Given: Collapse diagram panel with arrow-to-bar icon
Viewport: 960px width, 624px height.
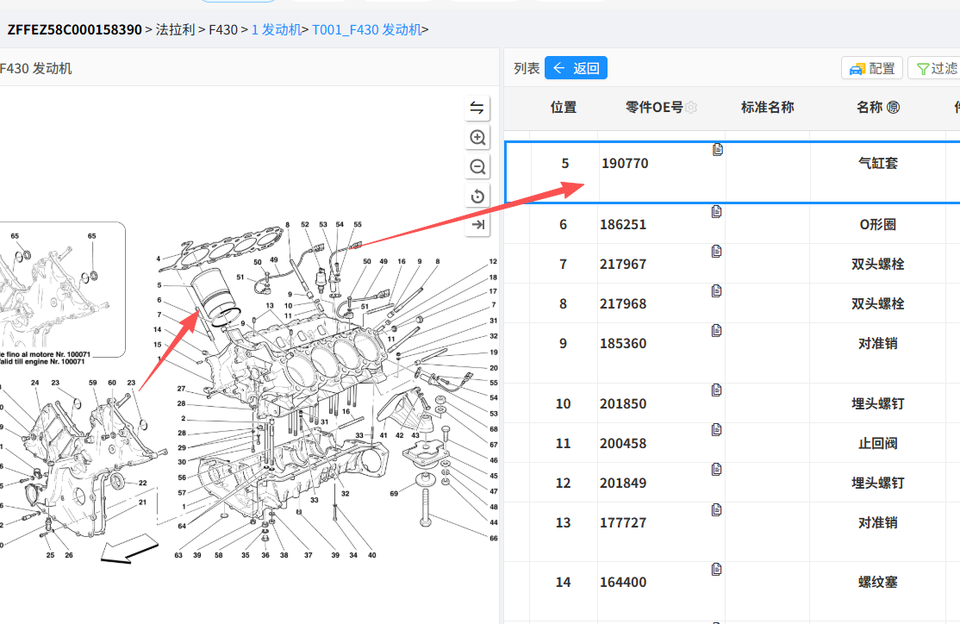Looking at the screenshot, I should coord(477,225).
